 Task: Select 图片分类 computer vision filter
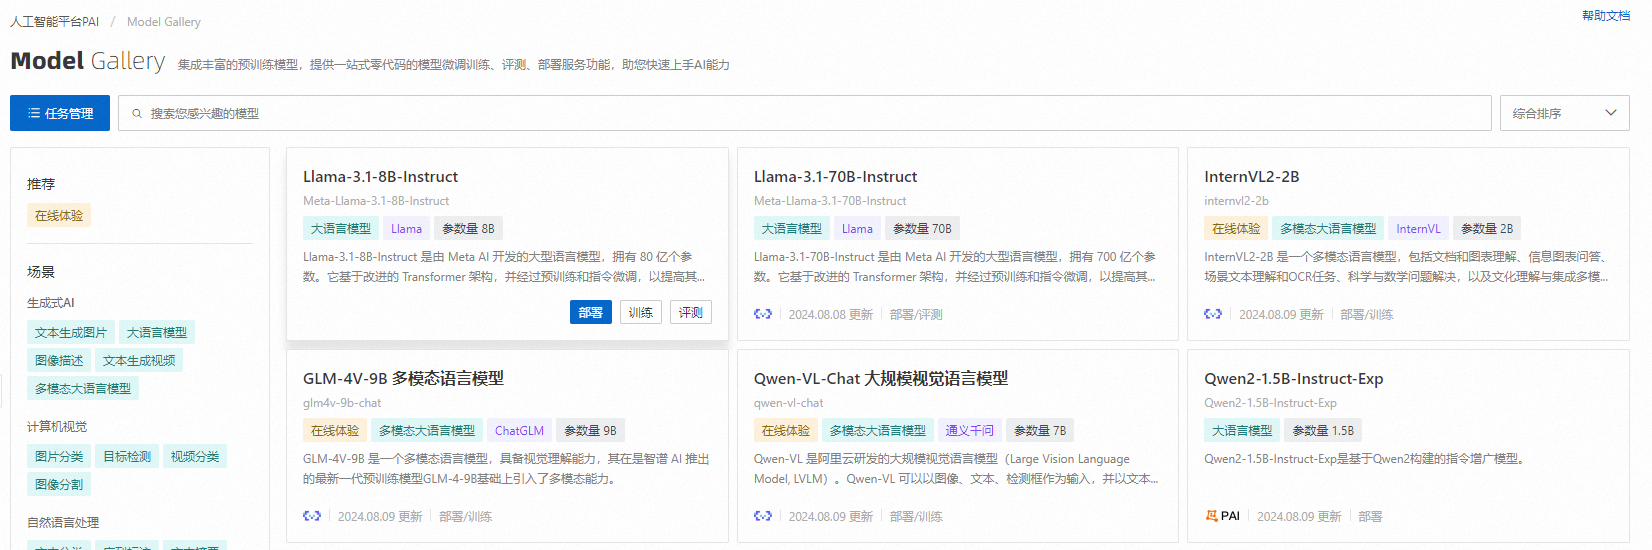(59, 457)
